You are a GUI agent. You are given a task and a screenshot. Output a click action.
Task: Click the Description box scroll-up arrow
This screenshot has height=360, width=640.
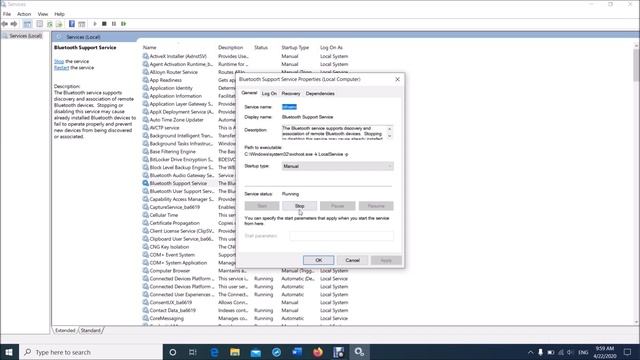[389, 129]
